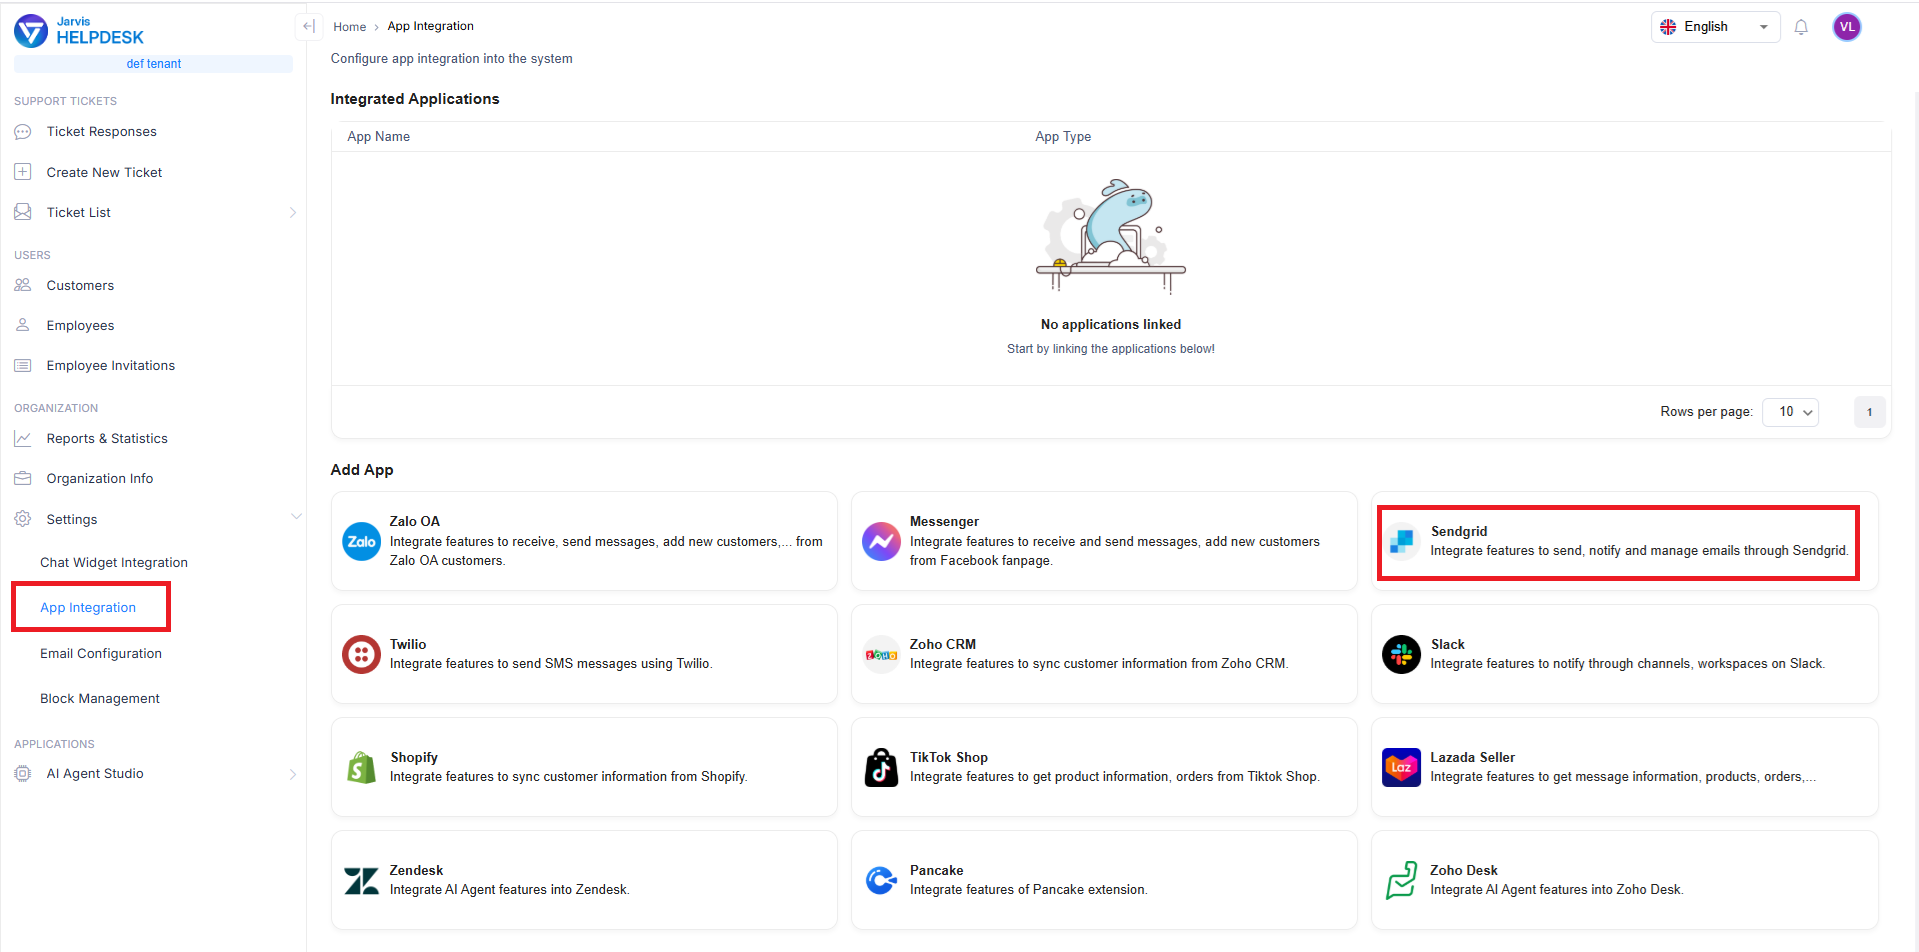Select App Integration submenu item
This screenshot has width=1919, height=952.
88,607
